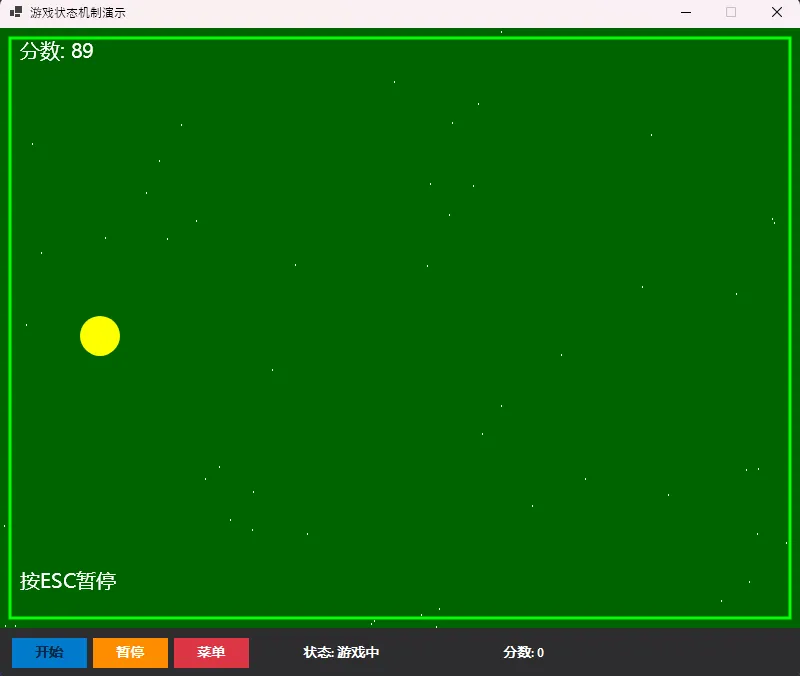Image resolution: width=800 pixels, height=676 pixels.
Task: Click the yellow ball in the game
Action: pyautogui.click(x=100, y=336)
